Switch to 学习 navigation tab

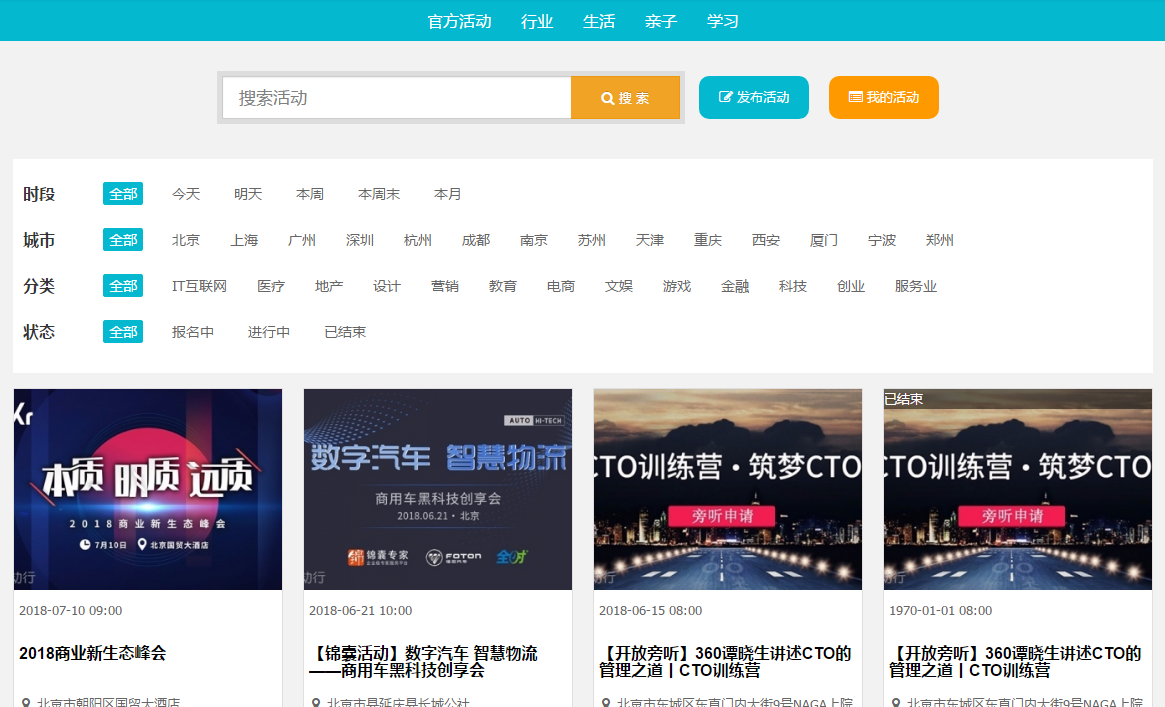point(722,22)
